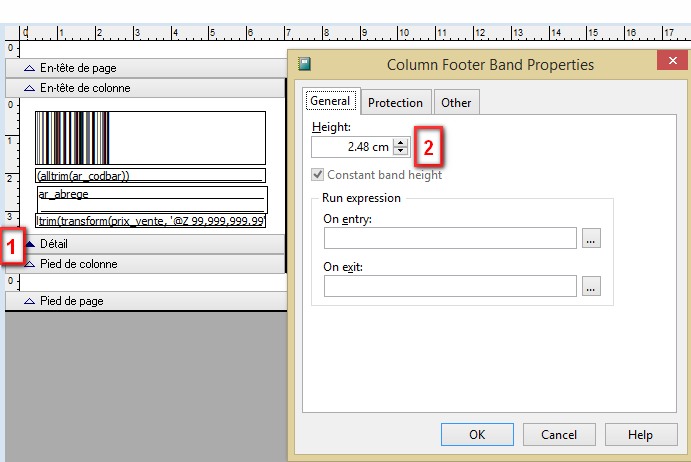
Task: Select the En-tête de page band bar
Action: click(146, 68)
